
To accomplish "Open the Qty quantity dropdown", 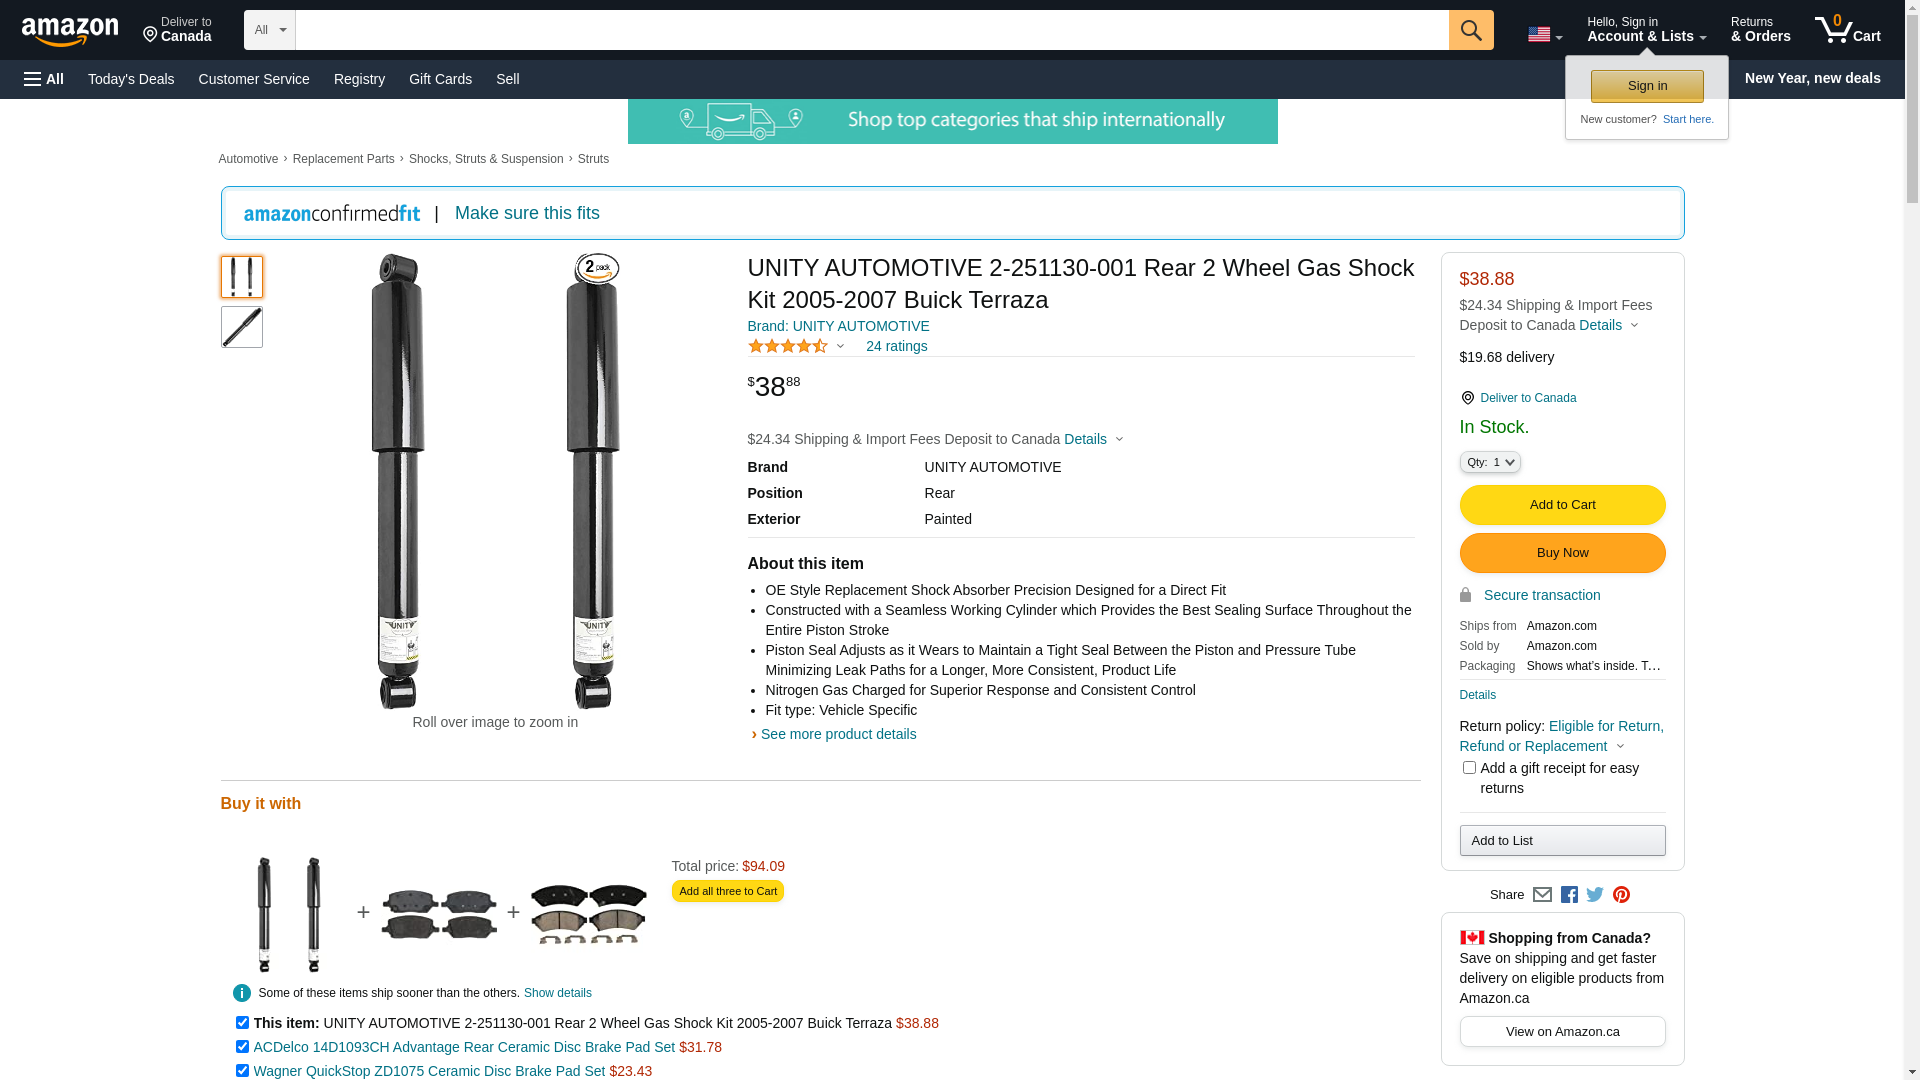I will (1490, 462).
